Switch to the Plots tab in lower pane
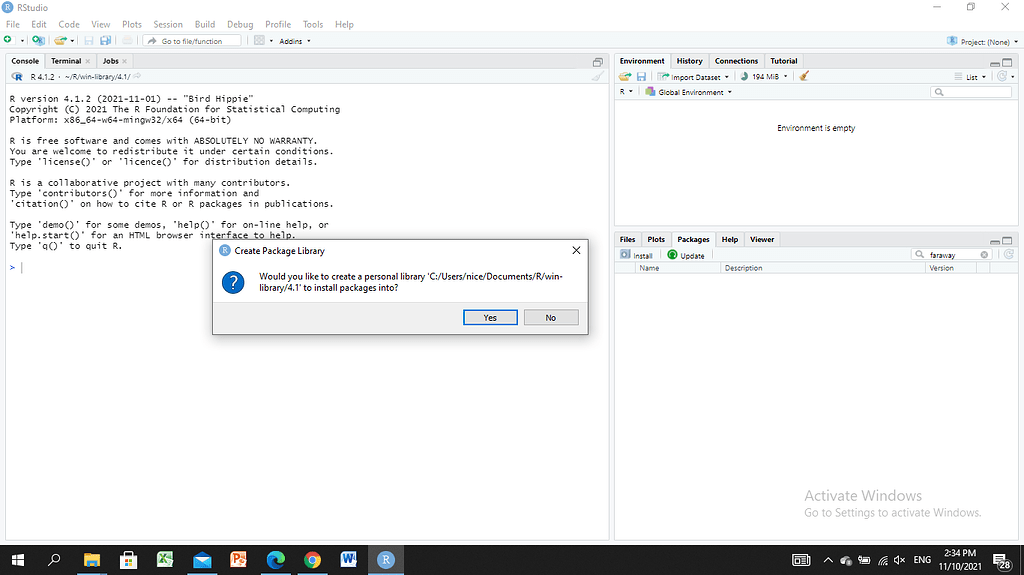1024x575 pixels. coord(656,239)
